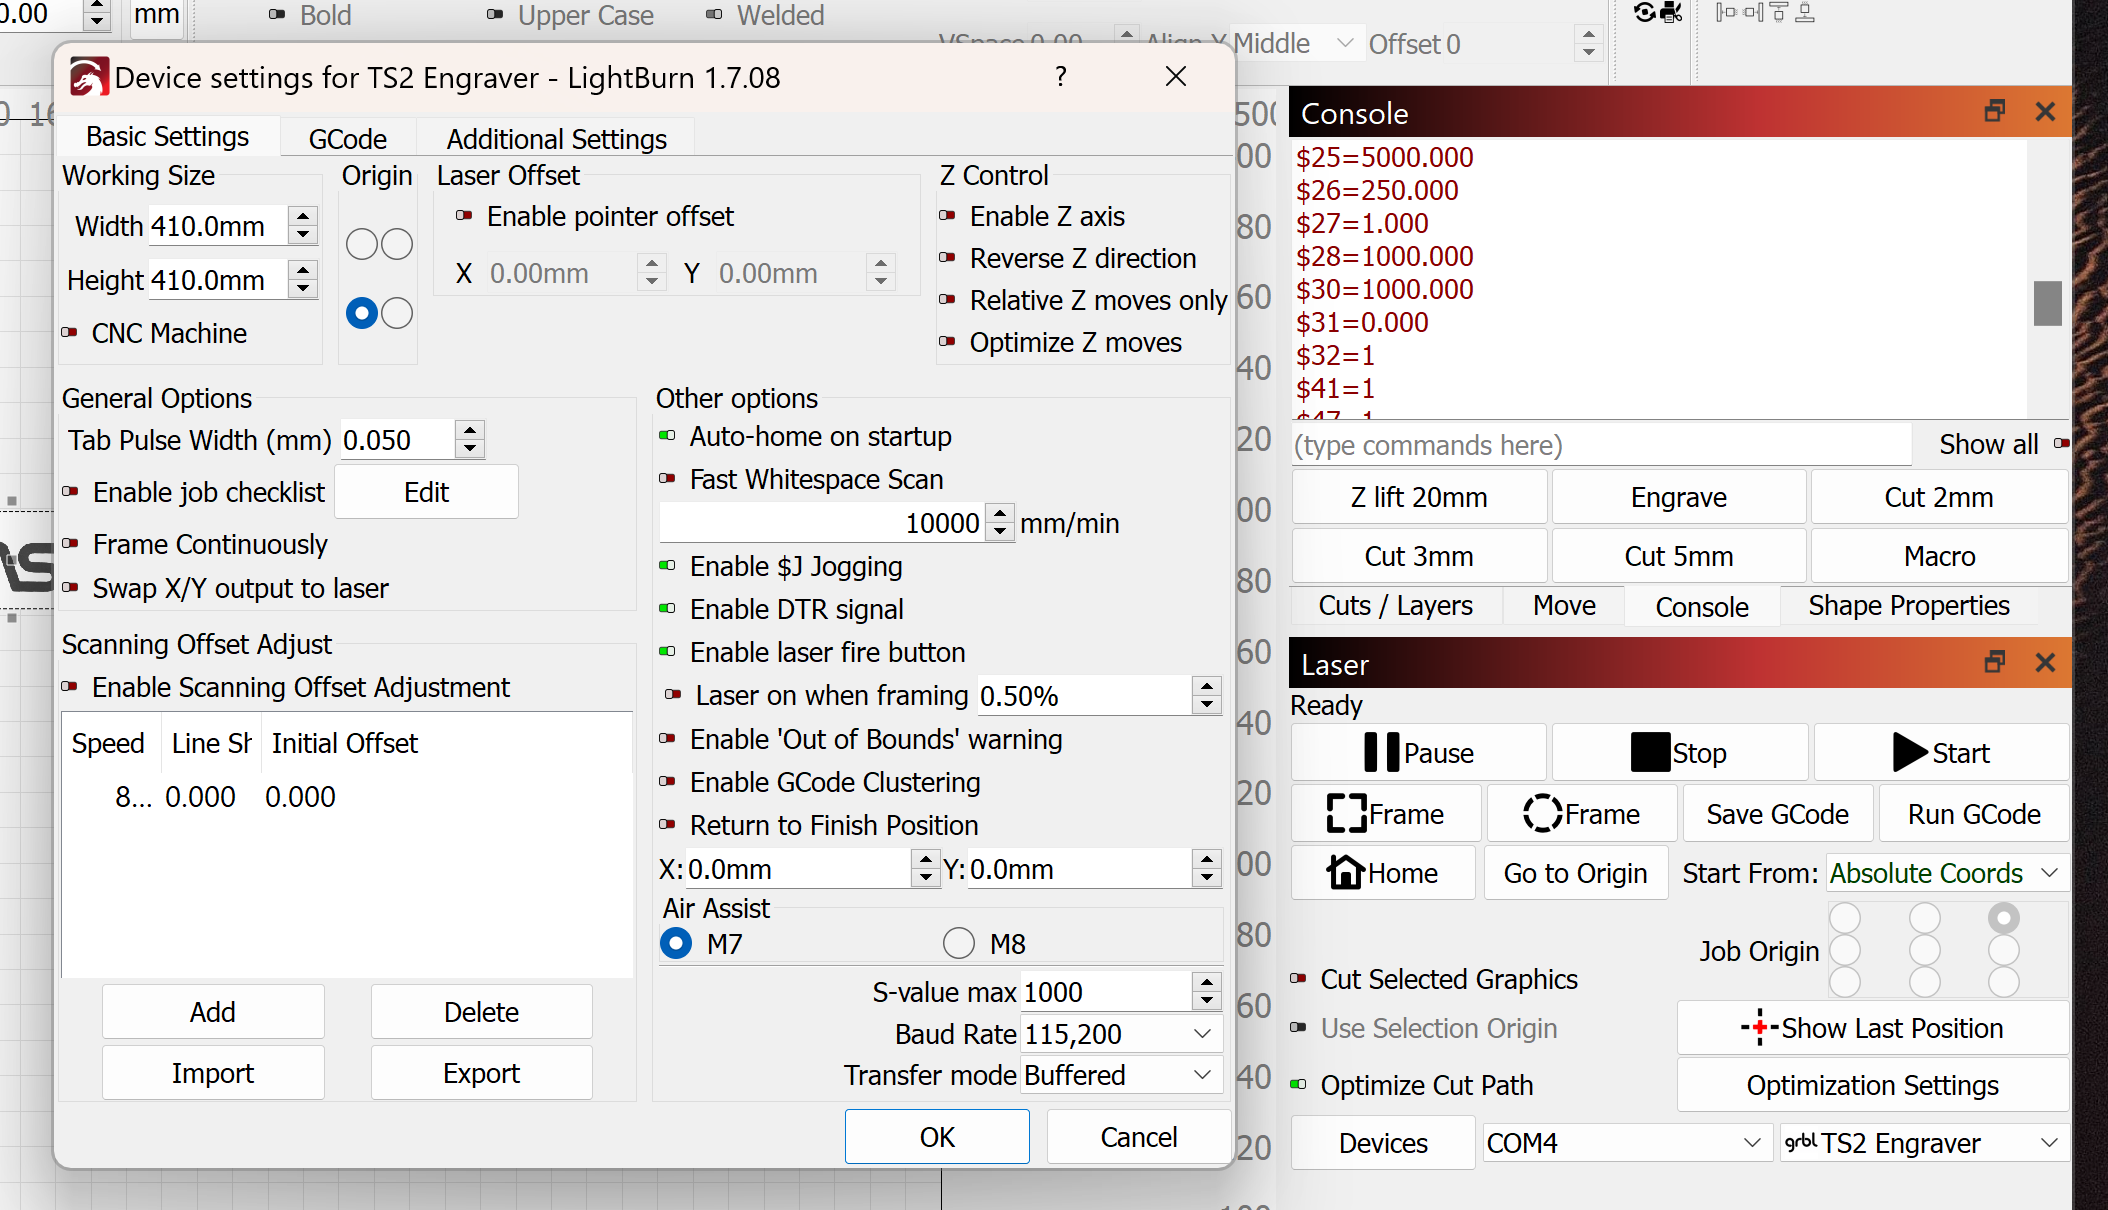Open the Cuts / Layers tab

coord(1395,606)
